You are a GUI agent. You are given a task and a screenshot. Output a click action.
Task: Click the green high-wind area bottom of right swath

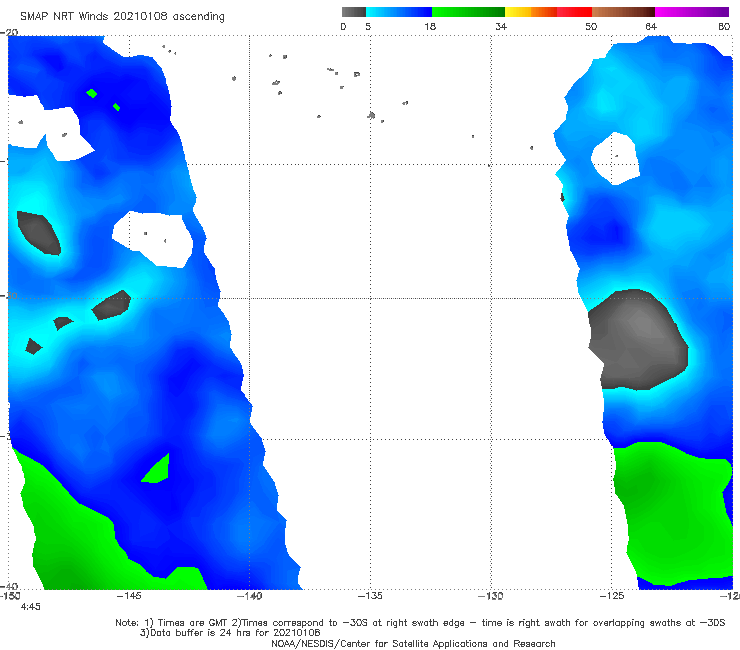(x=673, y=512)
